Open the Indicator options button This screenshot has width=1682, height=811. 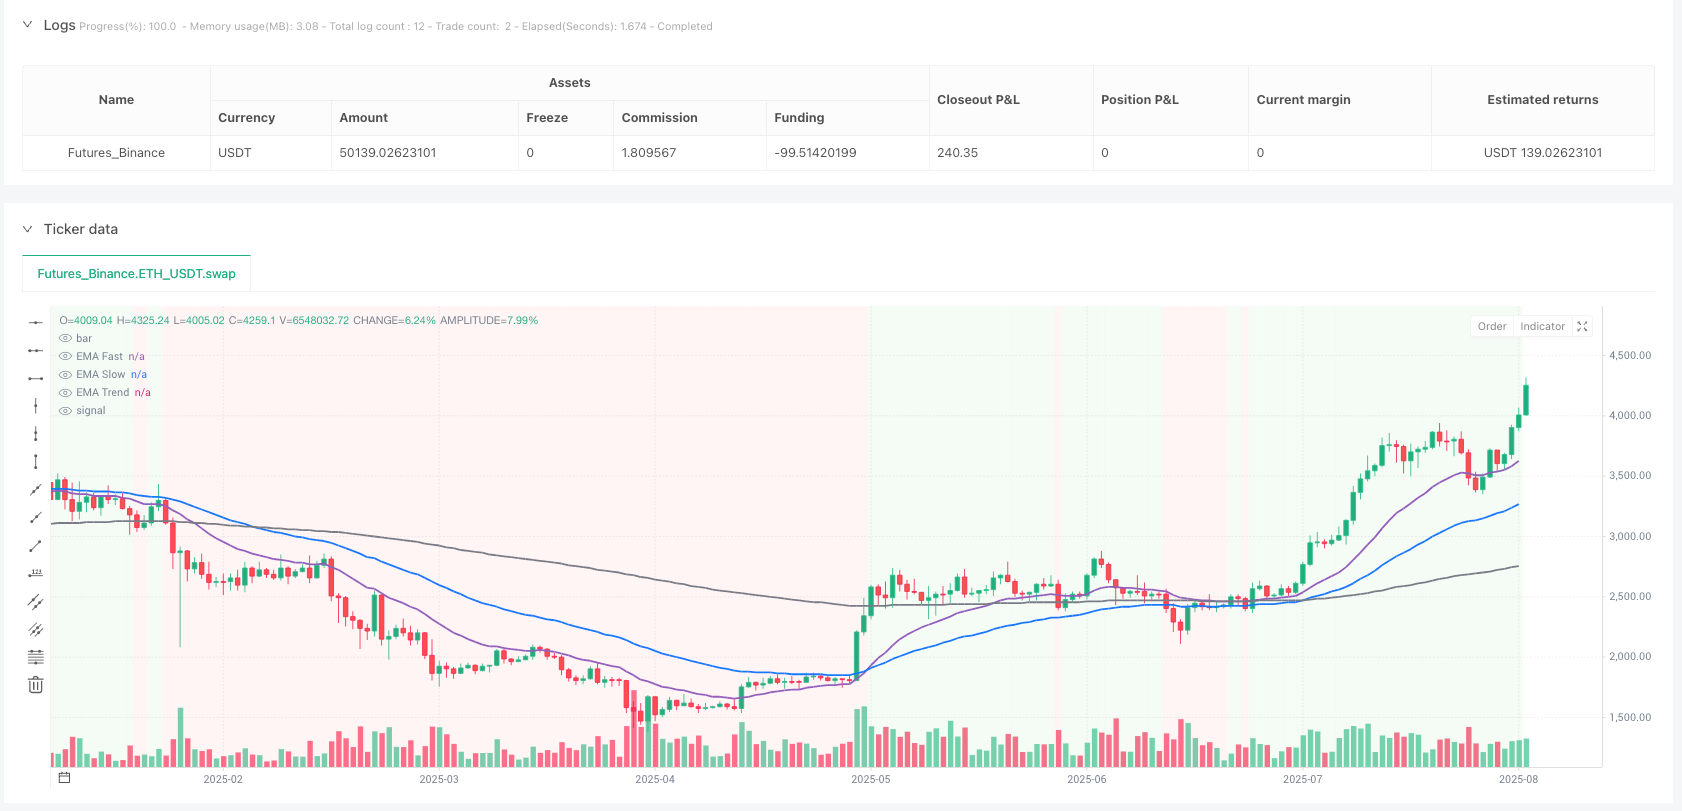point(1542,326)
